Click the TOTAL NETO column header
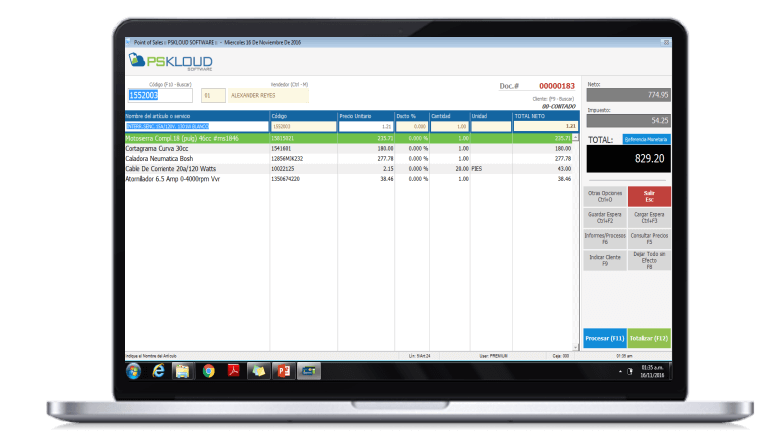Viewport: 767px width, 442px height. (546, 116)
